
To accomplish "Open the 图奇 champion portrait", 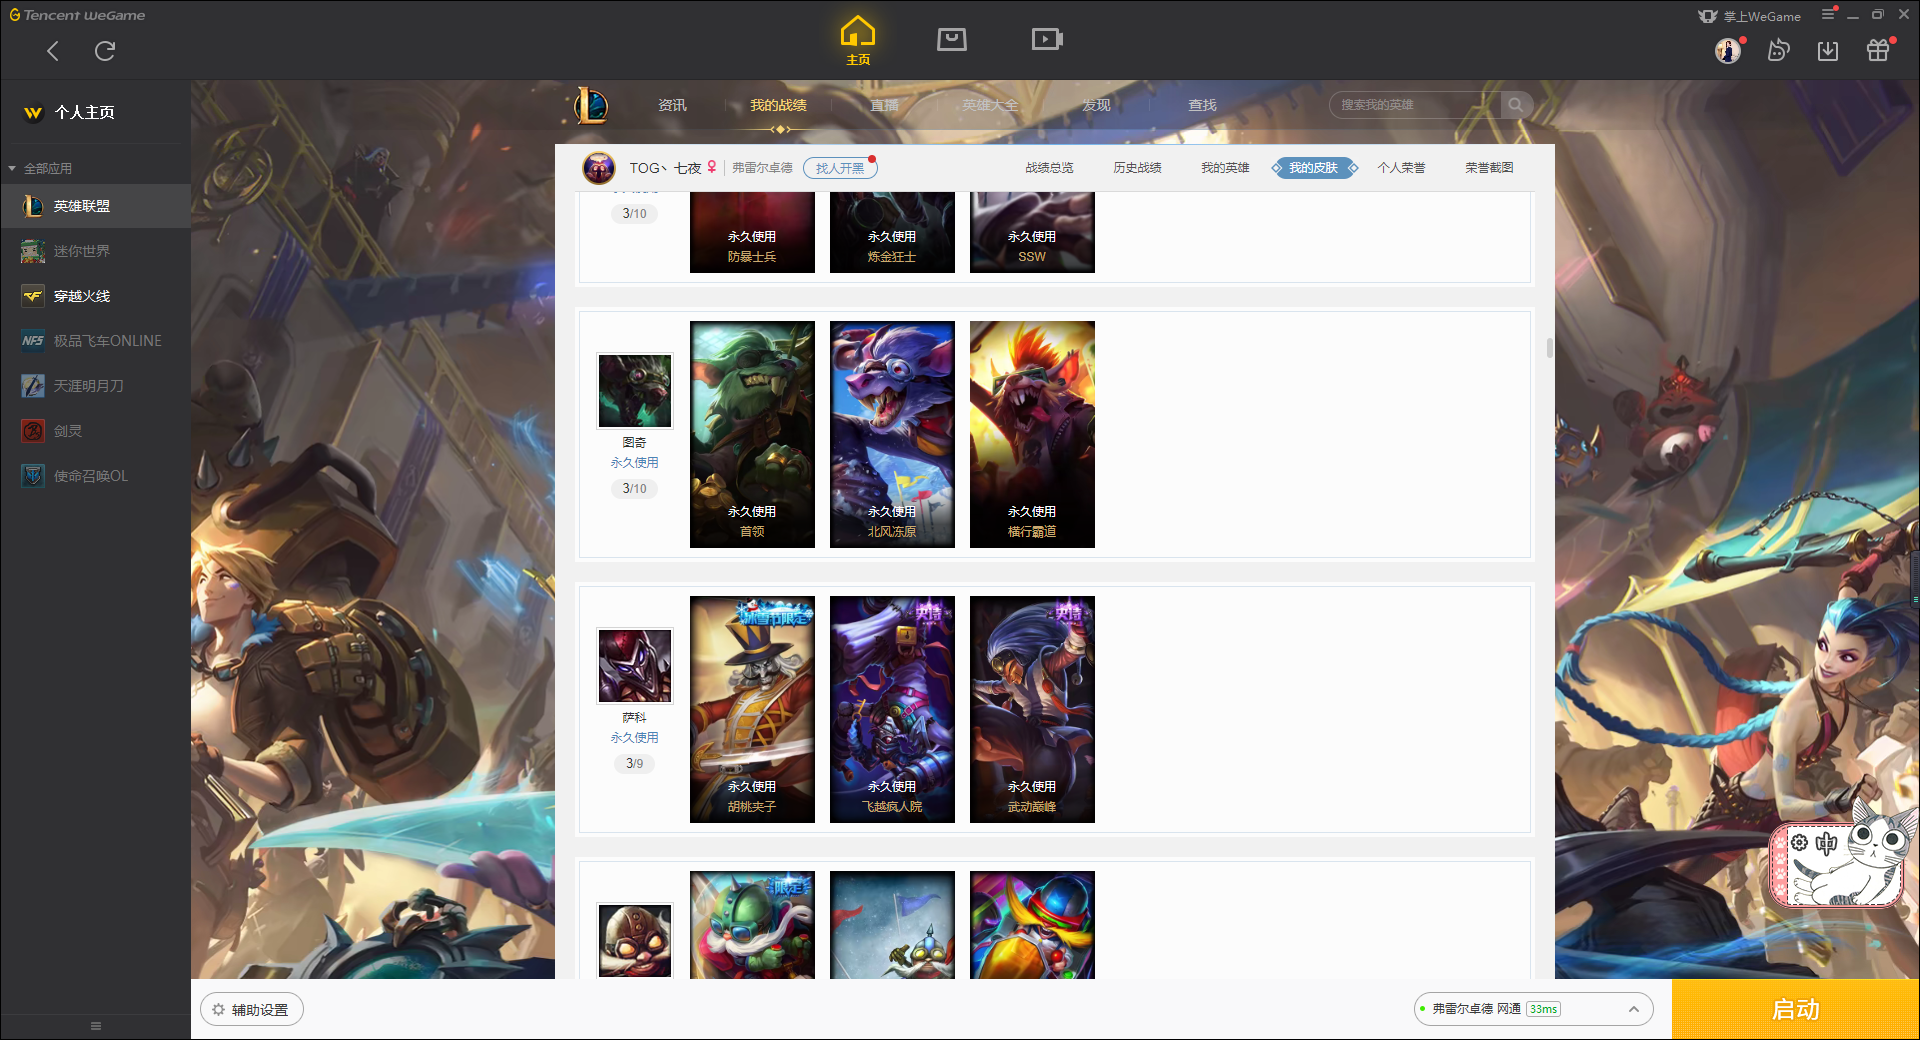I will (x=635, y=391).
